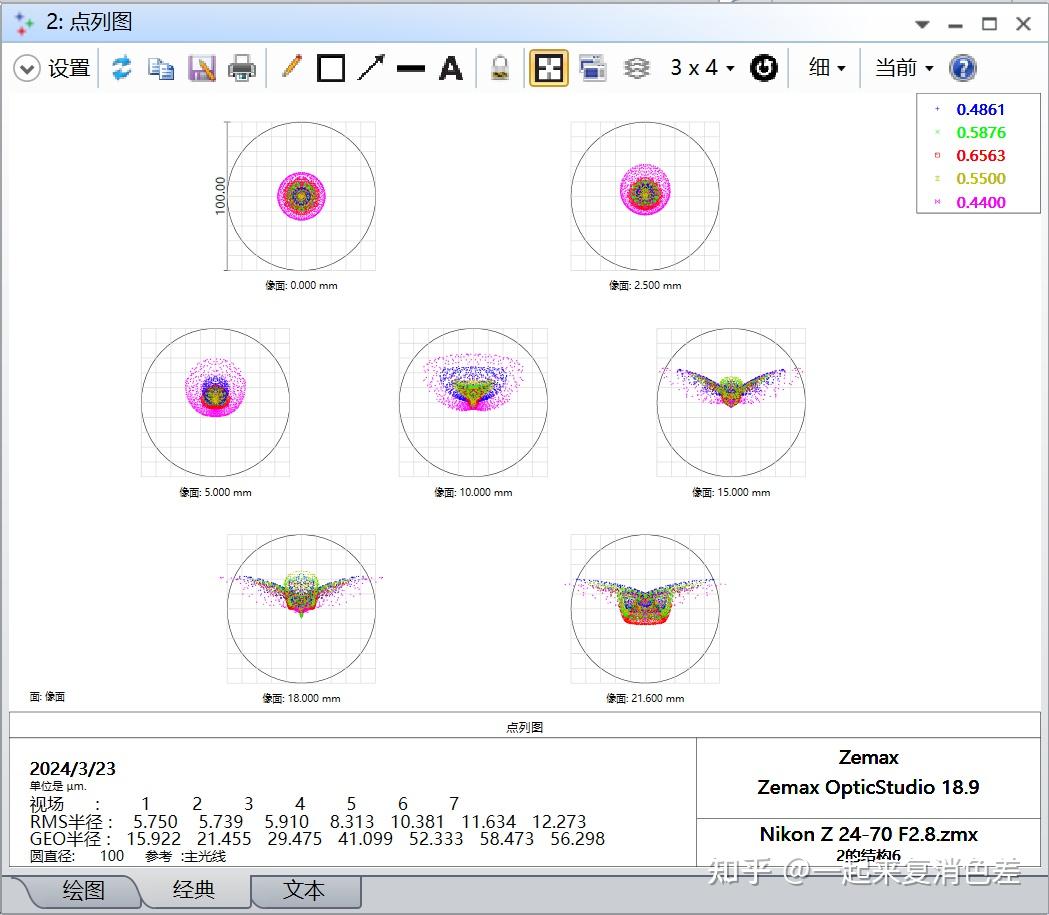Open the 当前 configuration dropdown

click(904, 68)
